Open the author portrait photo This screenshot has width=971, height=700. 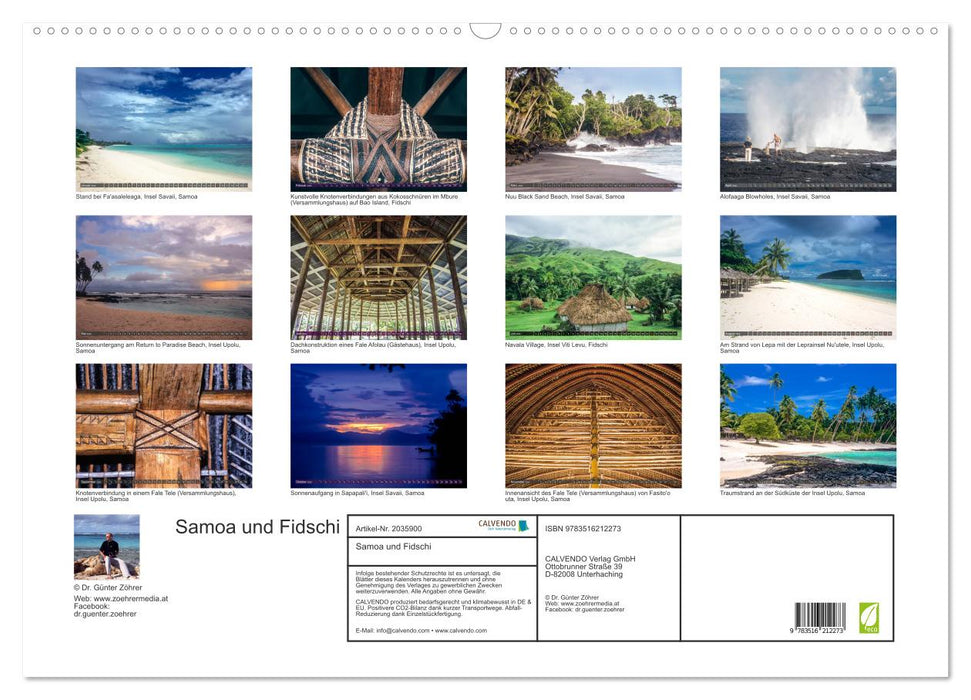coord(107,547)
